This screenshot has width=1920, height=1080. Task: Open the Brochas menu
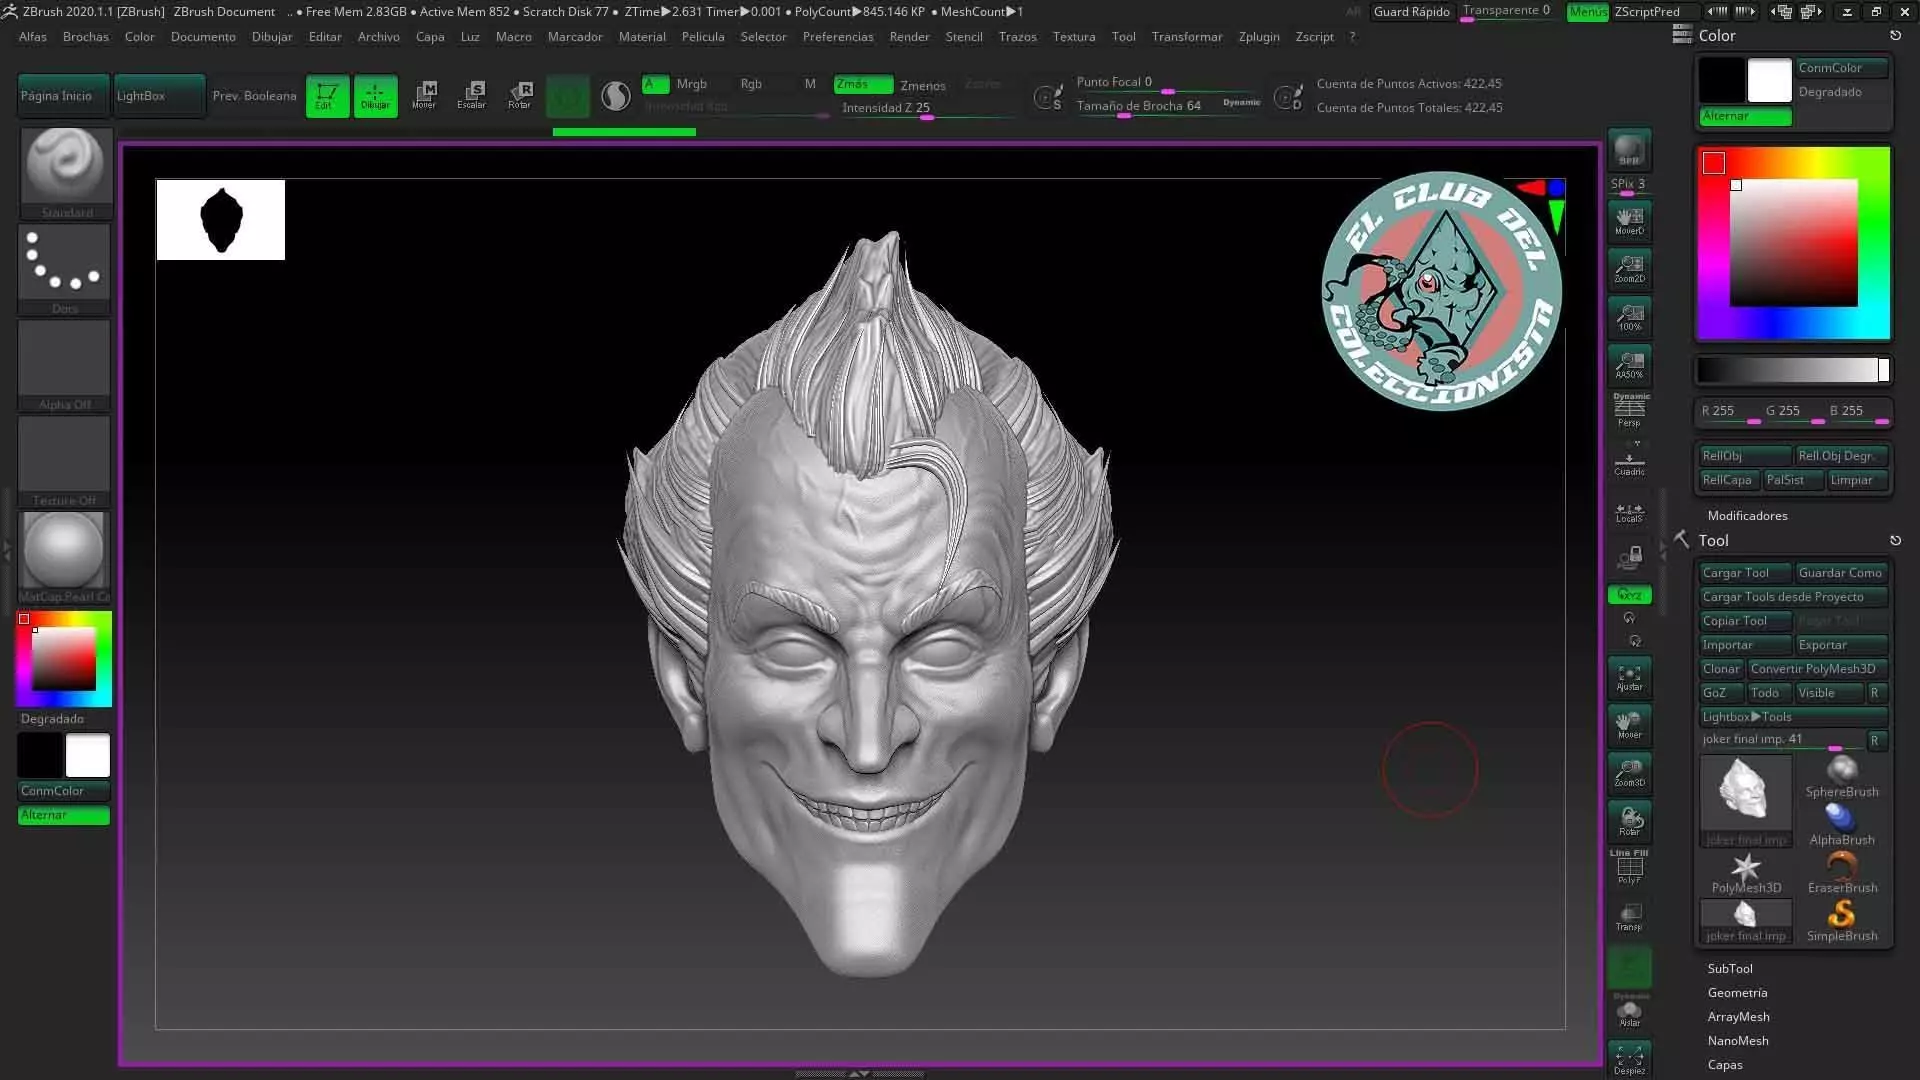point(85,37)
